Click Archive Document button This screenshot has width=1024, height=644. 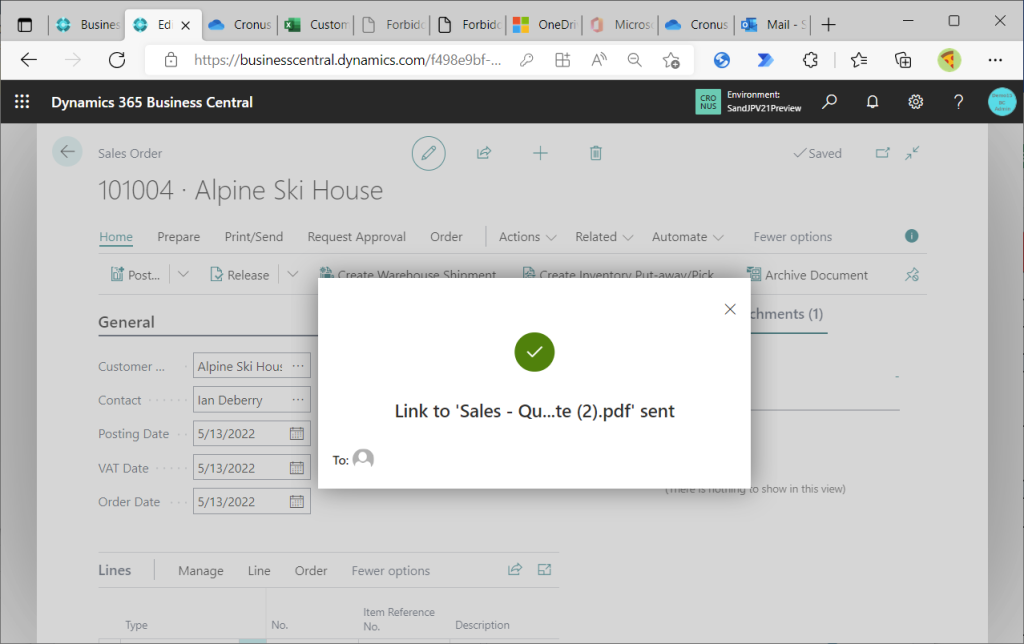pyautogui.click(x=806, y=275)
